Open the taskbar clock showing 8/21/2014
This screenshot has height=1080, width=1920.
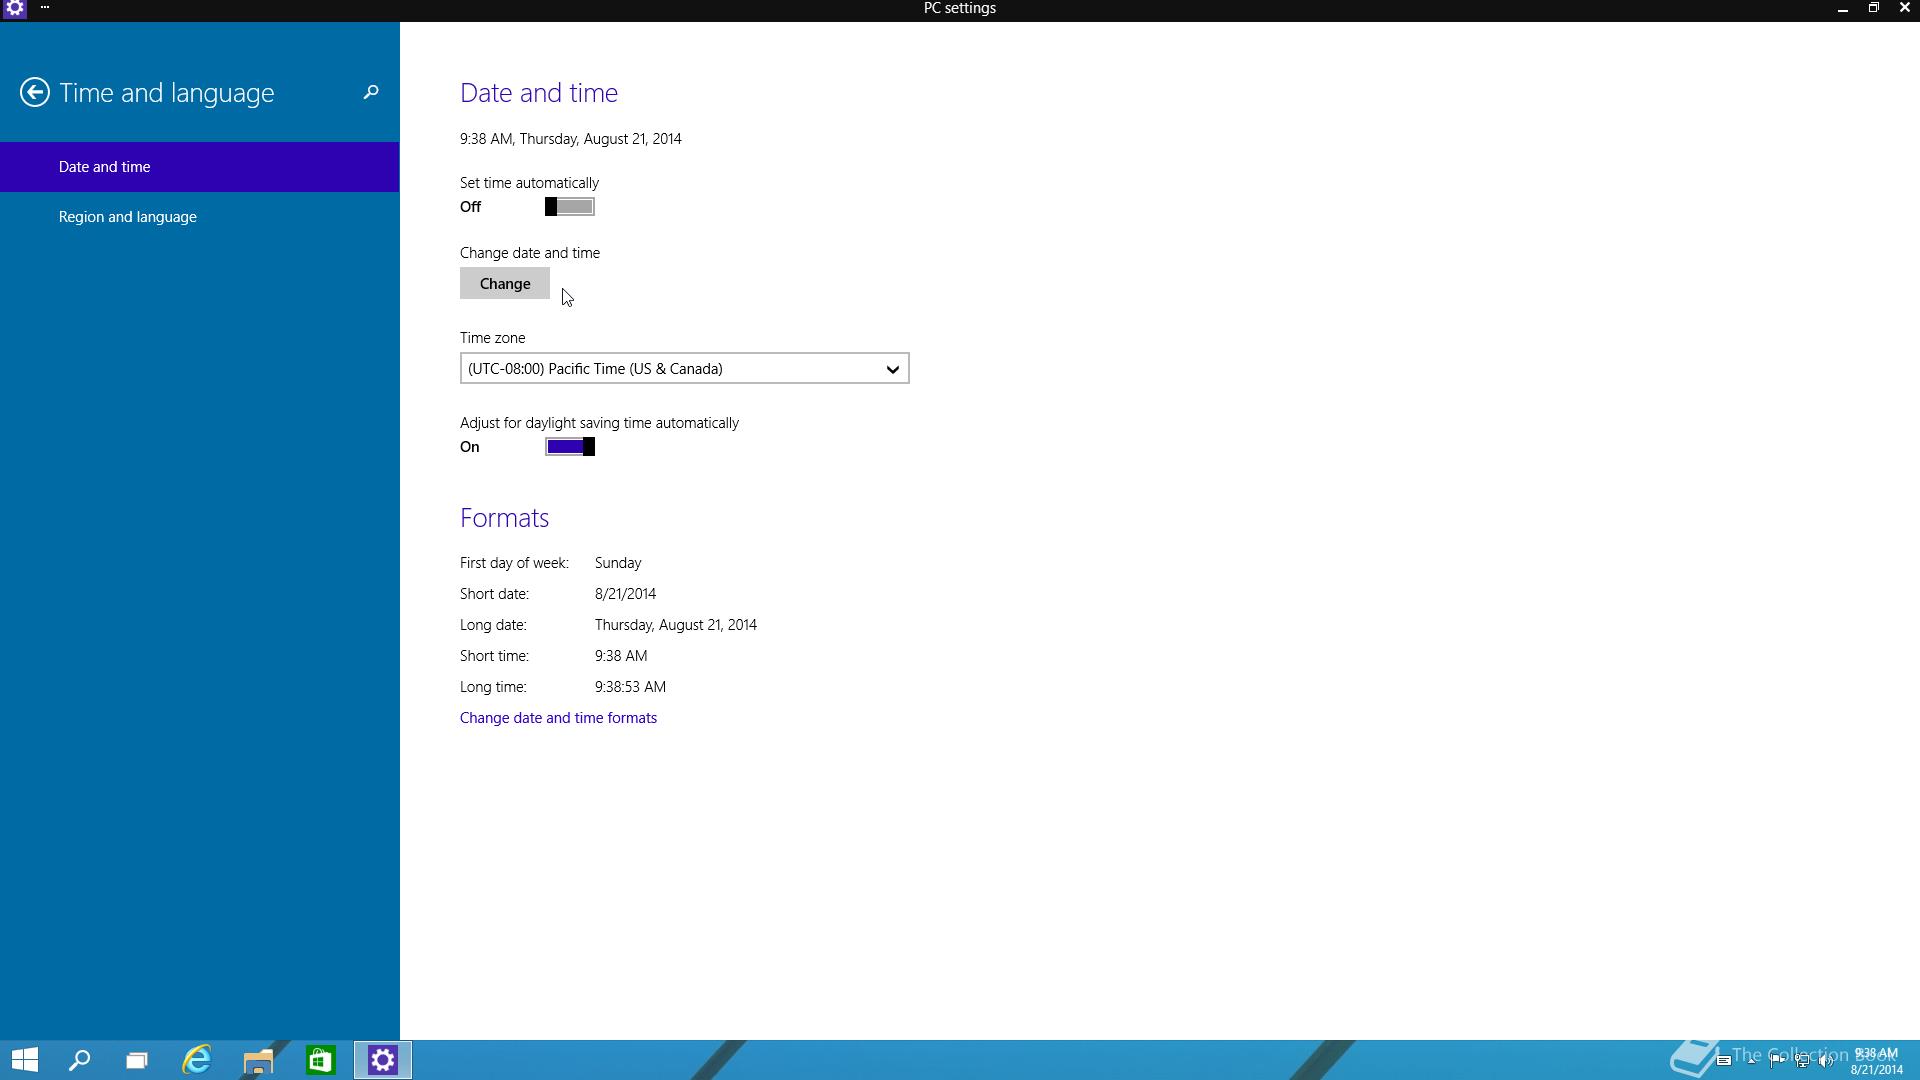1876,1061
